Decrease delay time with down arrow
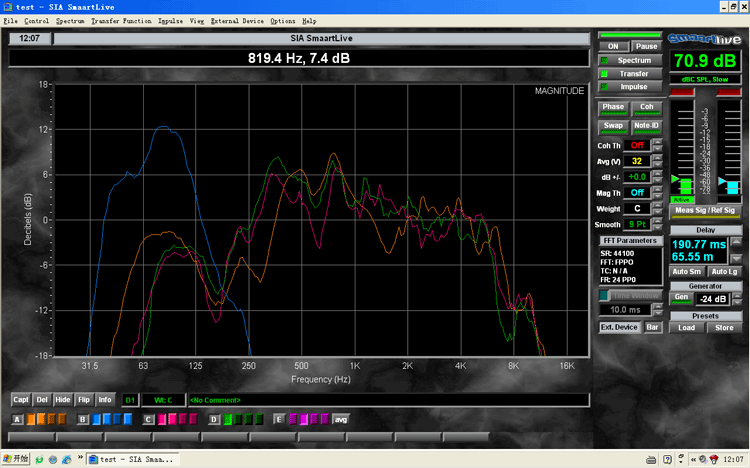The image size is (750, 468). (x=737, y=258)
